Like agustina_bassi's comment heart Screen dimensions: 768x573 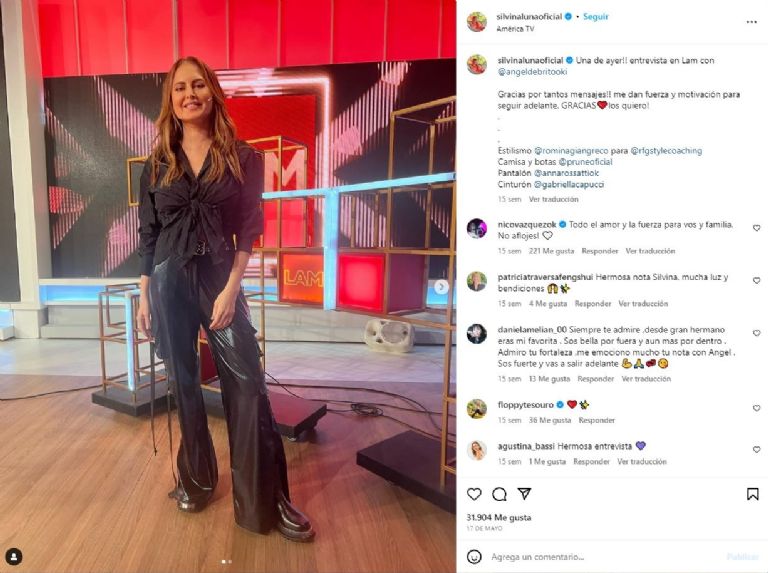756,450
